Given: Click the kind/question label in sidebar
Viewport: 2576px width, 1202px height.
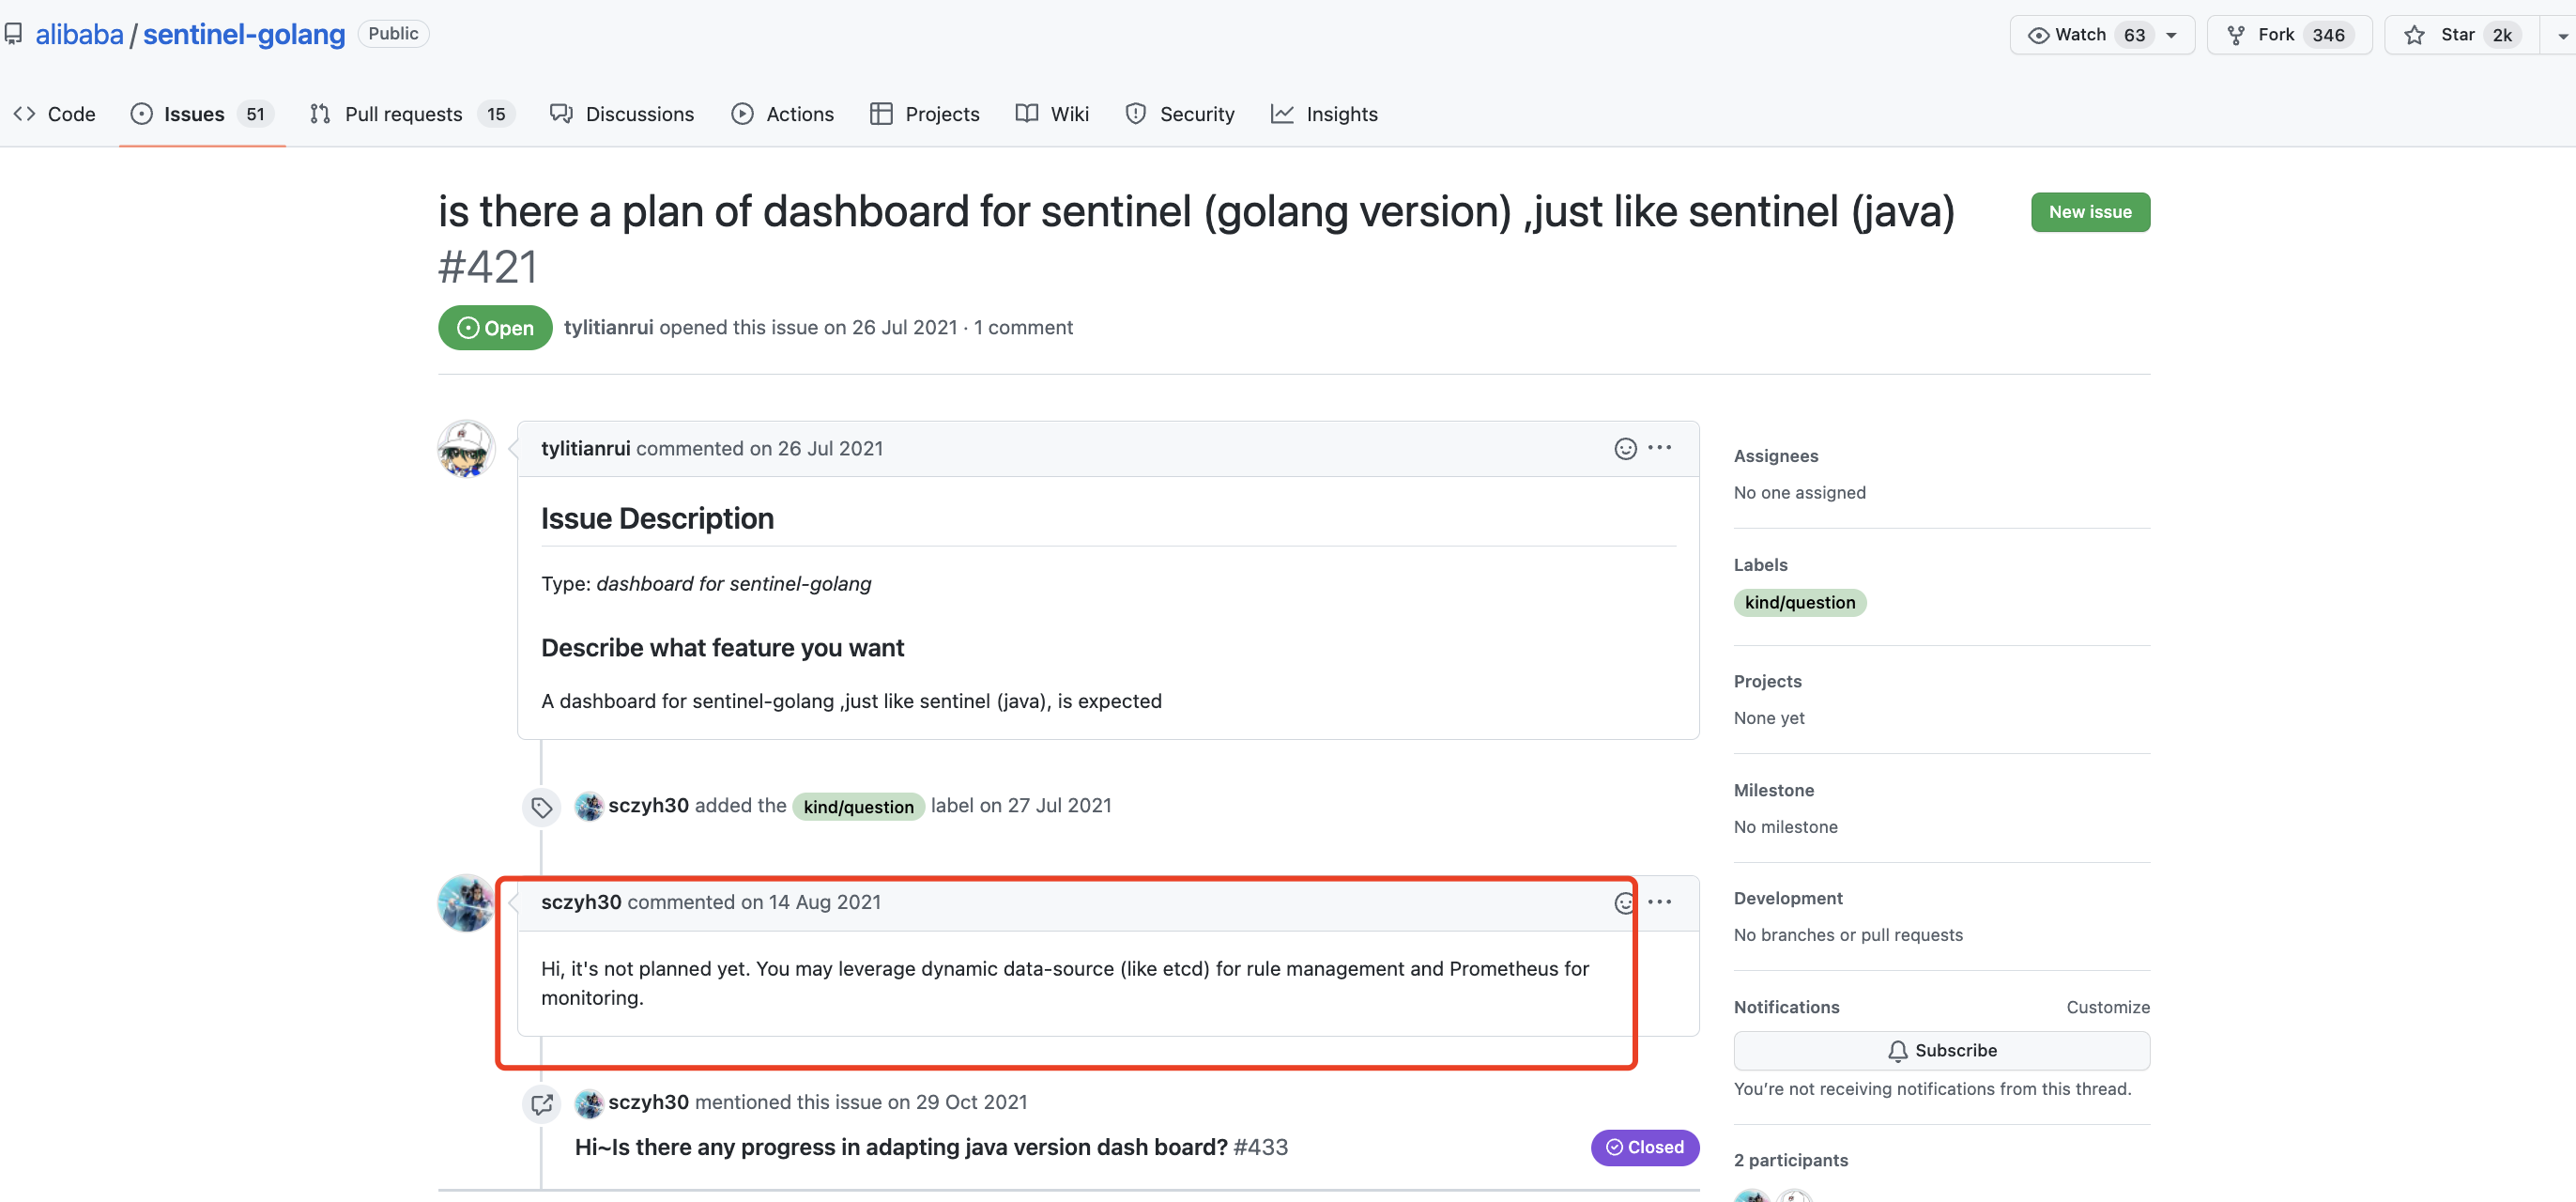Looking at the screenshot, I should 1799,603.
